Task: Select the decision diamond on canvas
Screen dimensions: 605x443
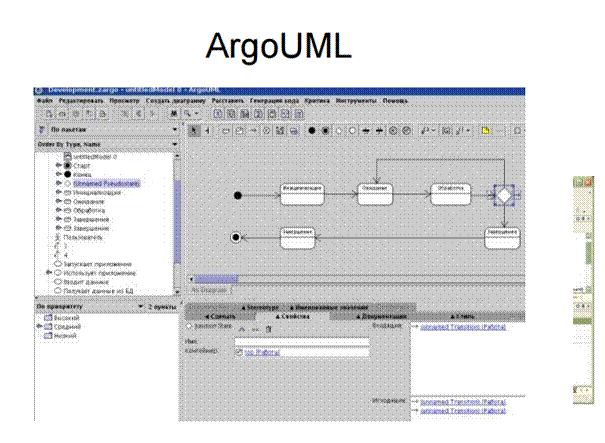Action: [x=504, y=196]
